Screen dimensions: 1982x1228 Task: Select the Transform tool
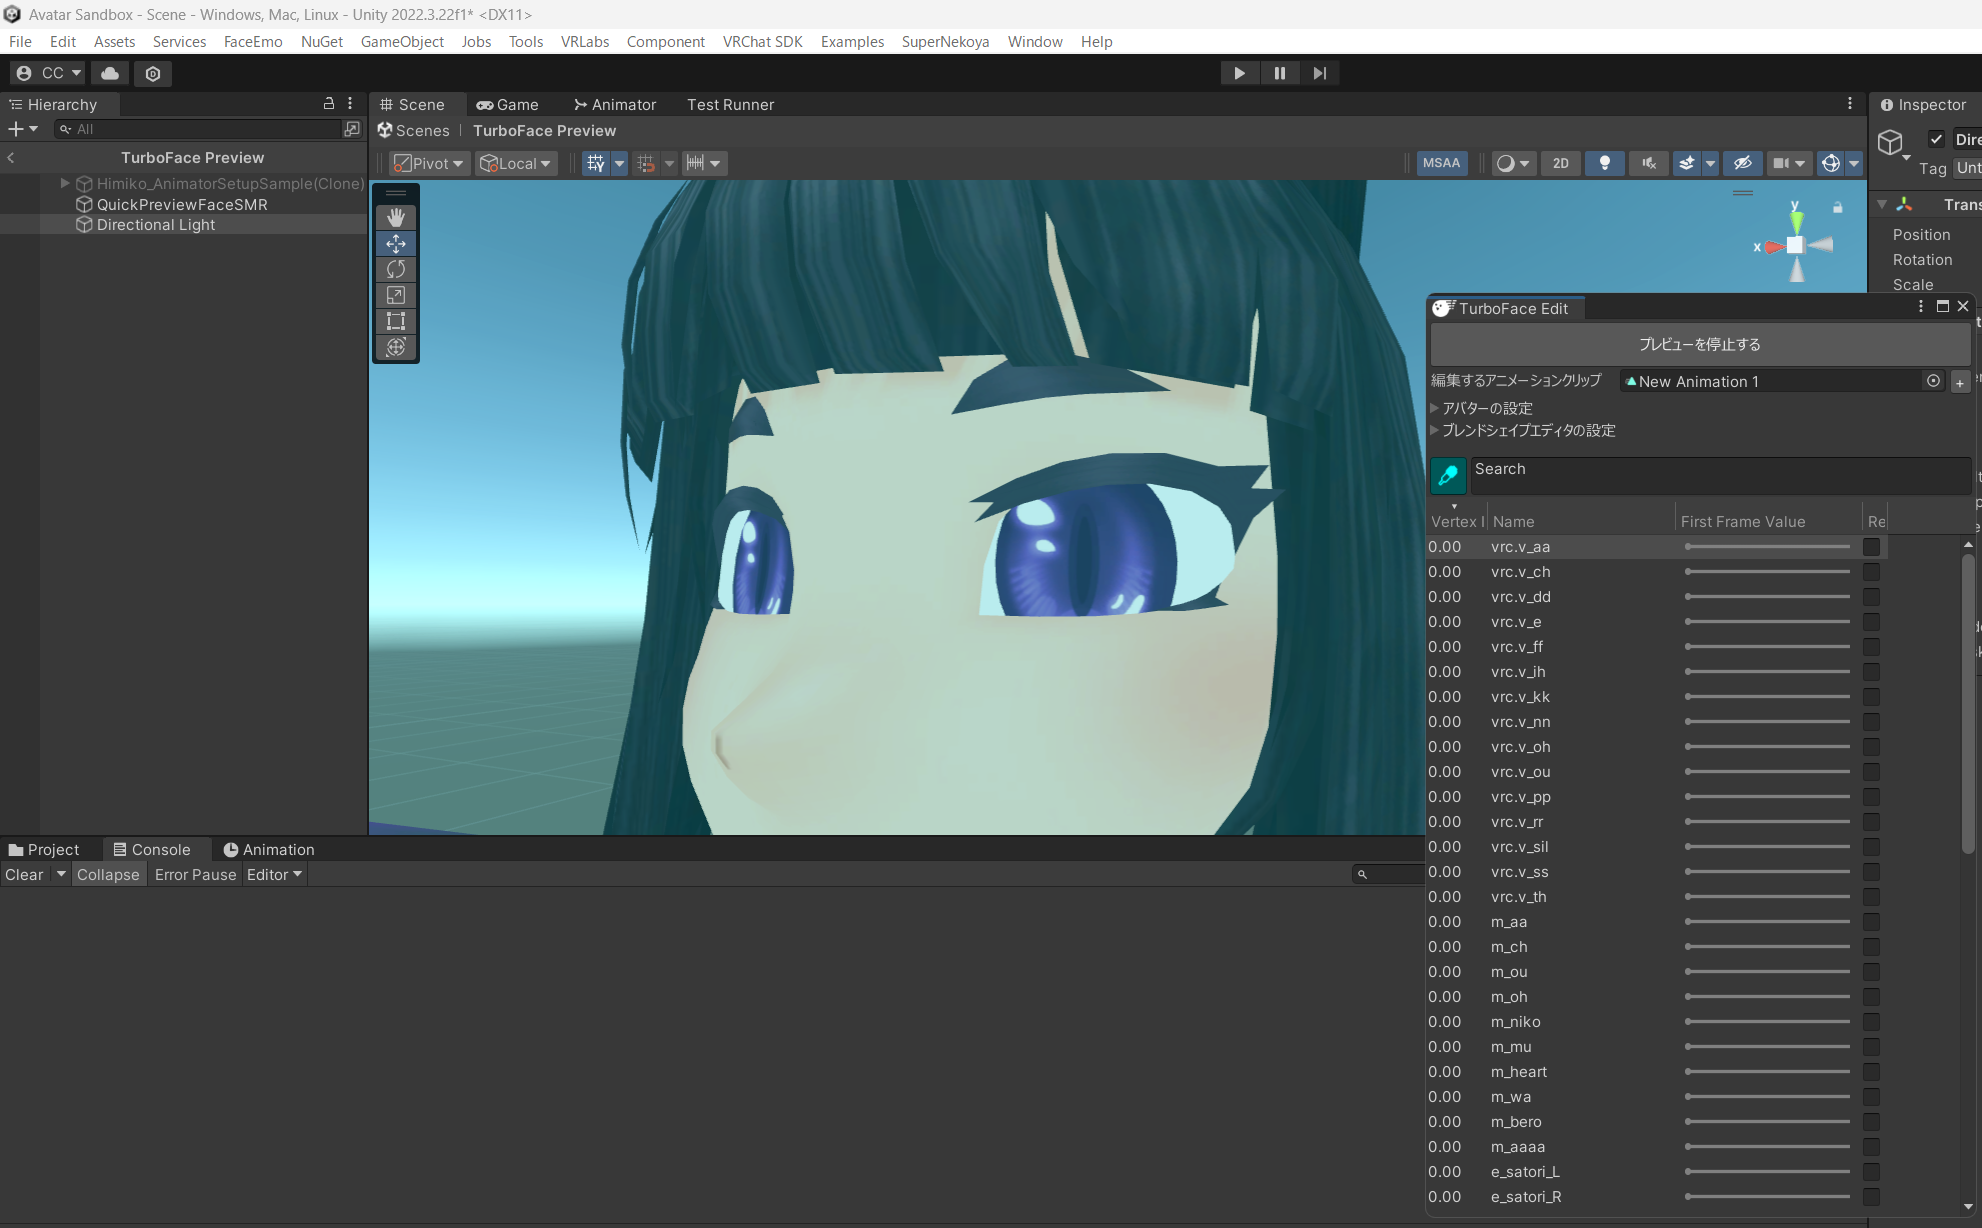tap(396, 347)
